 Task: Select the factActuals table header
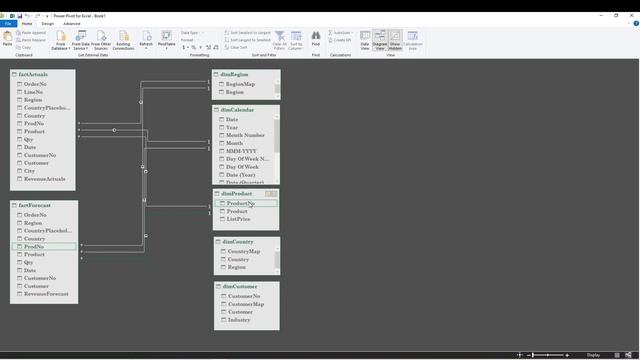pos(42,74)
